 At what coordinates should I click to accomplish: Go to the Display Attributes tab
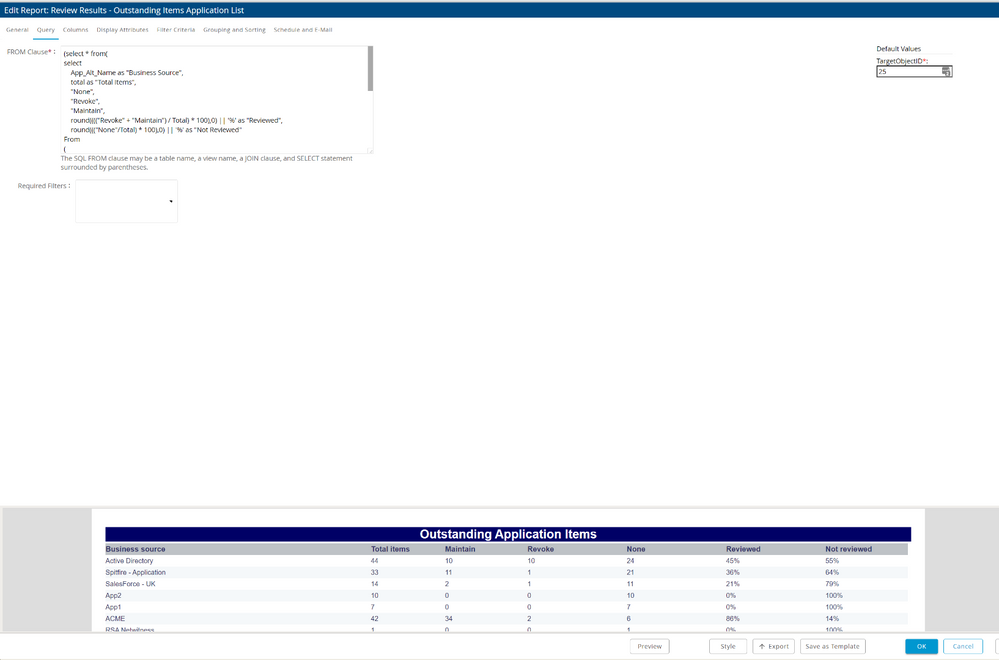[122, 30]
